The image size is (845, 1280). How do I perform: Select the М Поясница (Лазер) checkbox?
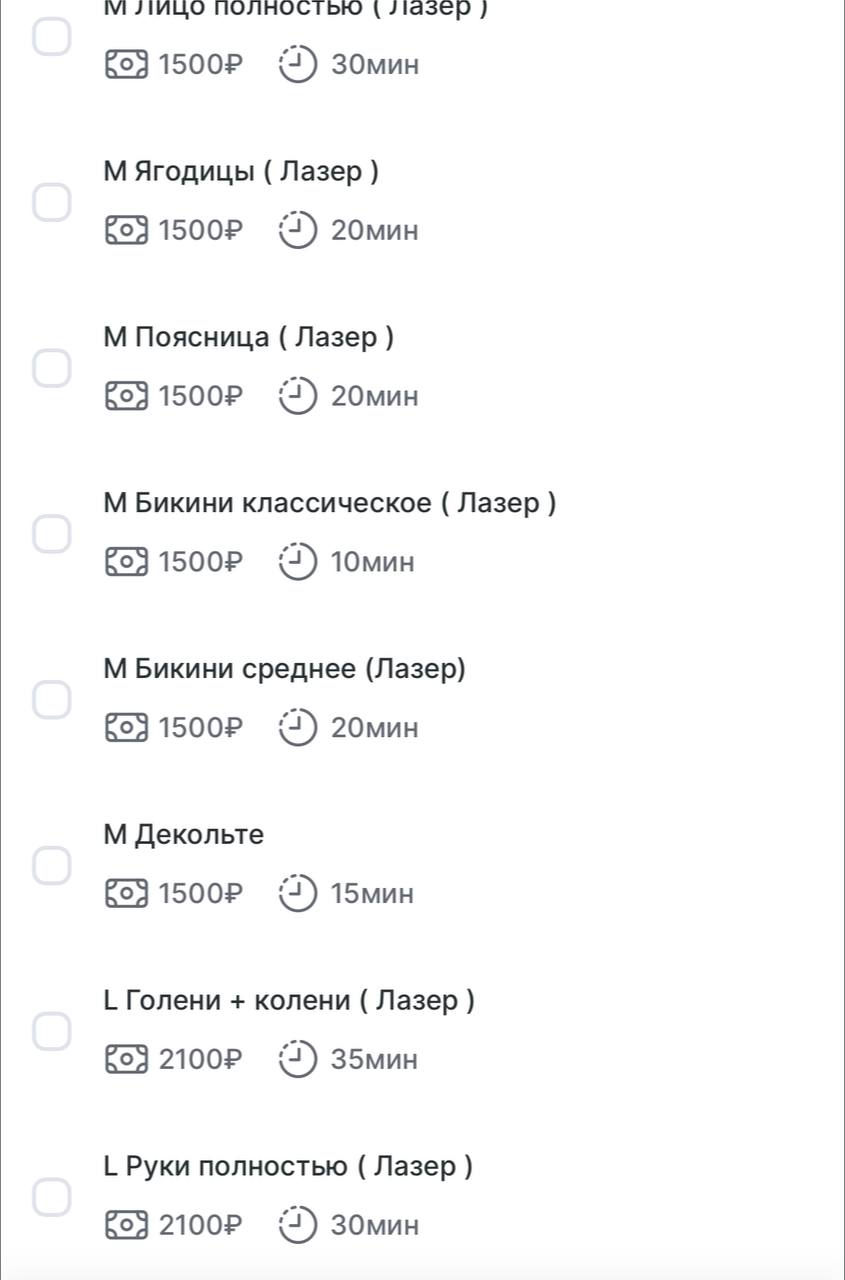click(x=52, y=368)
